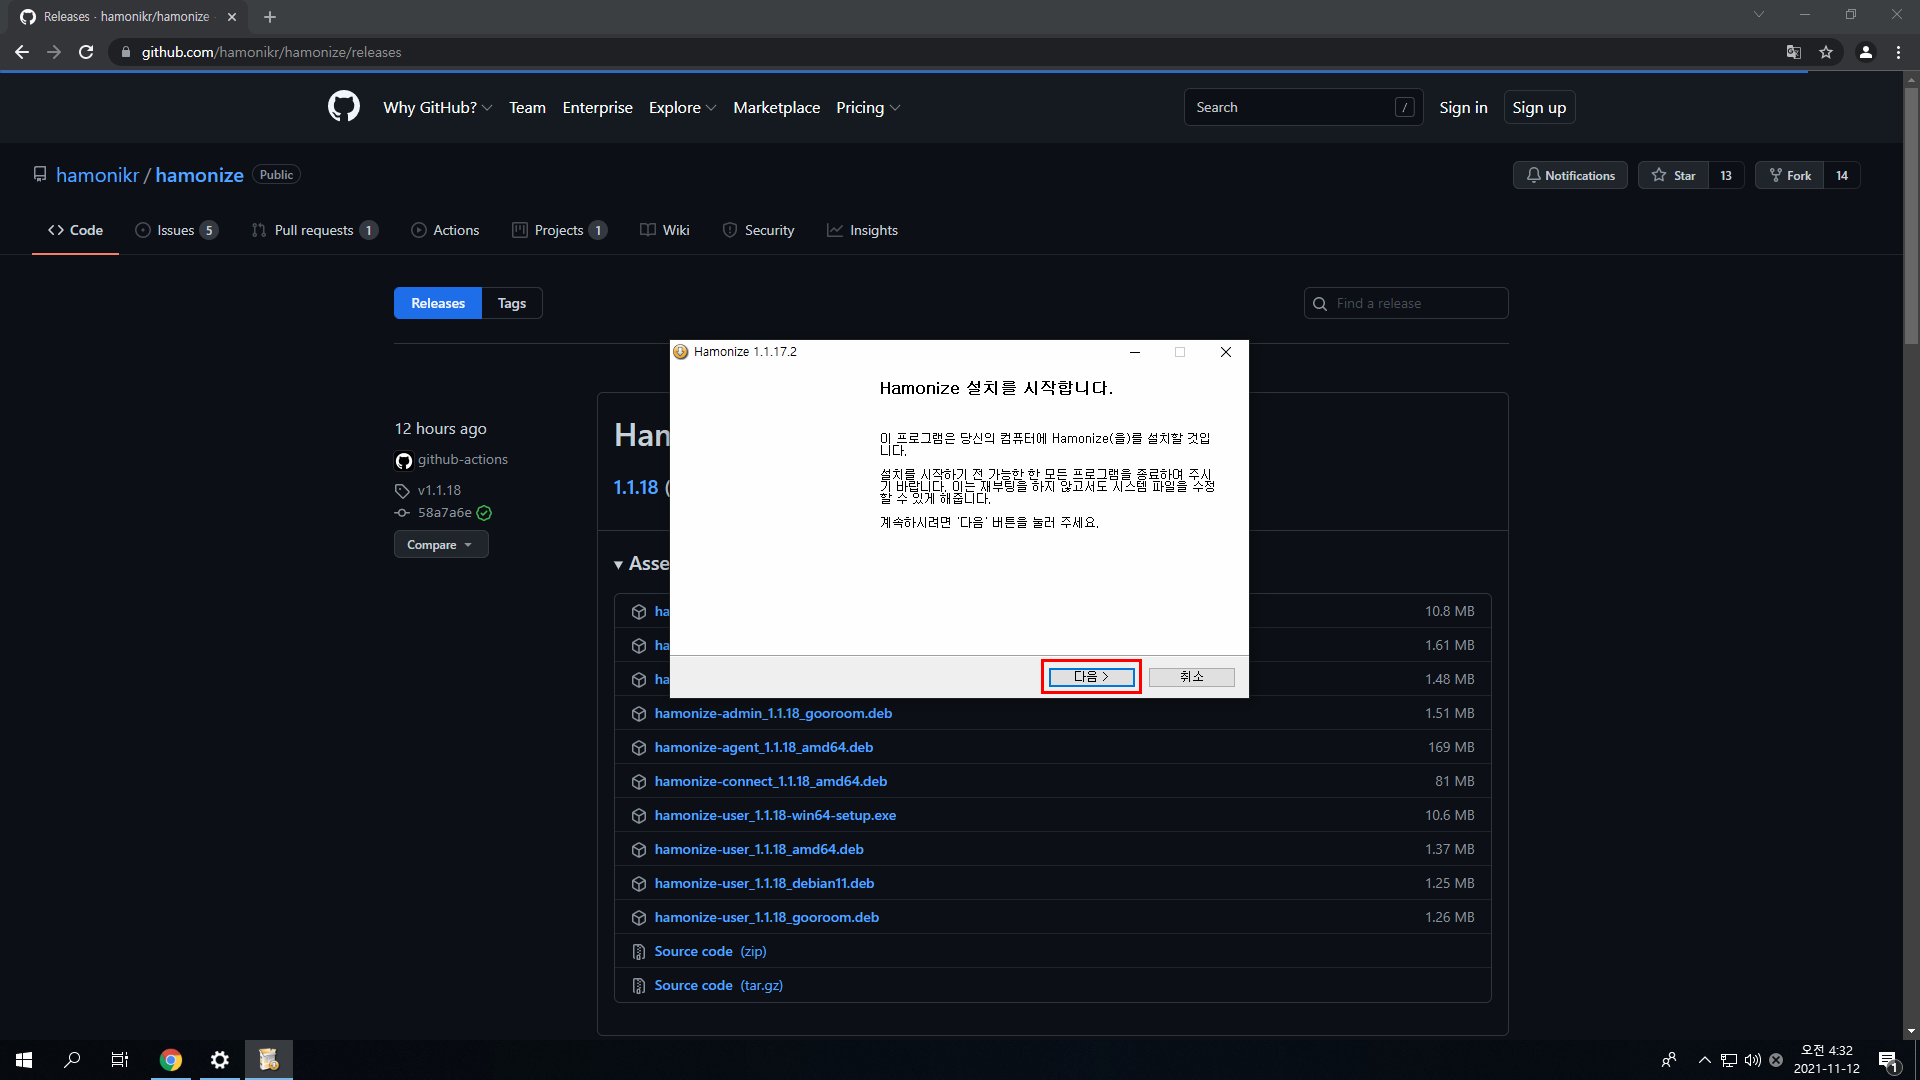The height and width of the screenshot is (1080, 1920).
Task: Switch to the Tags view
Action: coord(512,303)
